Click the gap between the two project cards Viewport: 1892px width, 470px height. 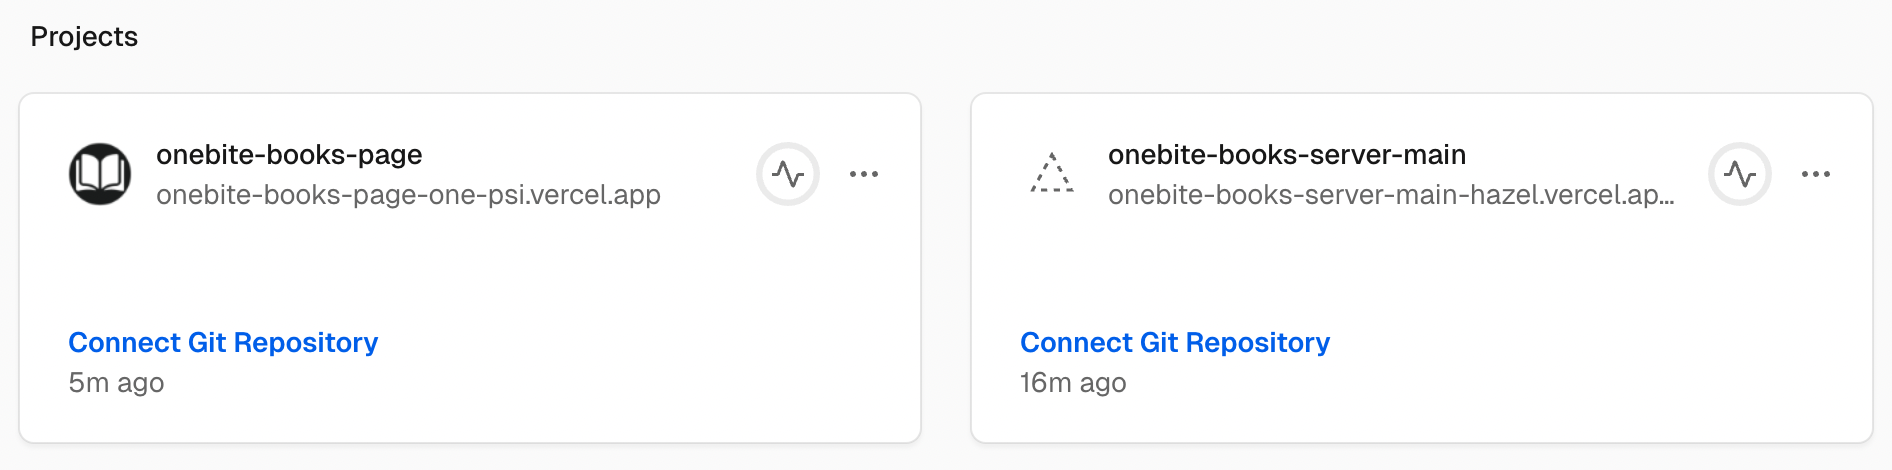(946, 268)
